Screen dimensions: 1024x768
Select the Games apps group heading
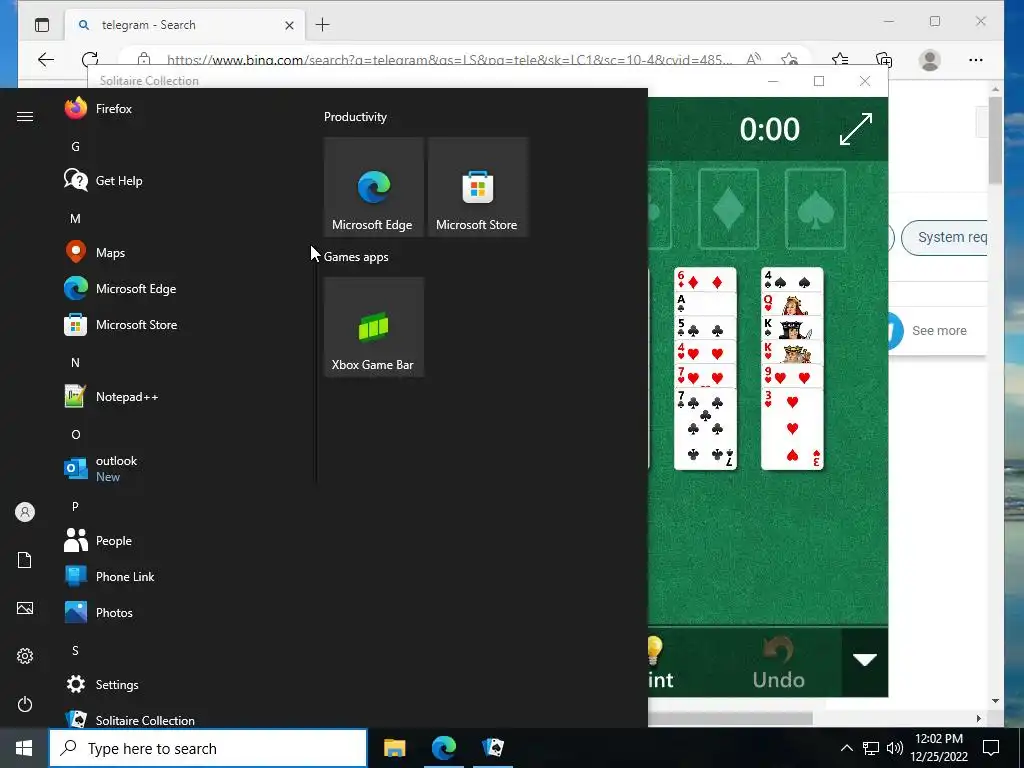pyautogui.click(x=356, y=257)
